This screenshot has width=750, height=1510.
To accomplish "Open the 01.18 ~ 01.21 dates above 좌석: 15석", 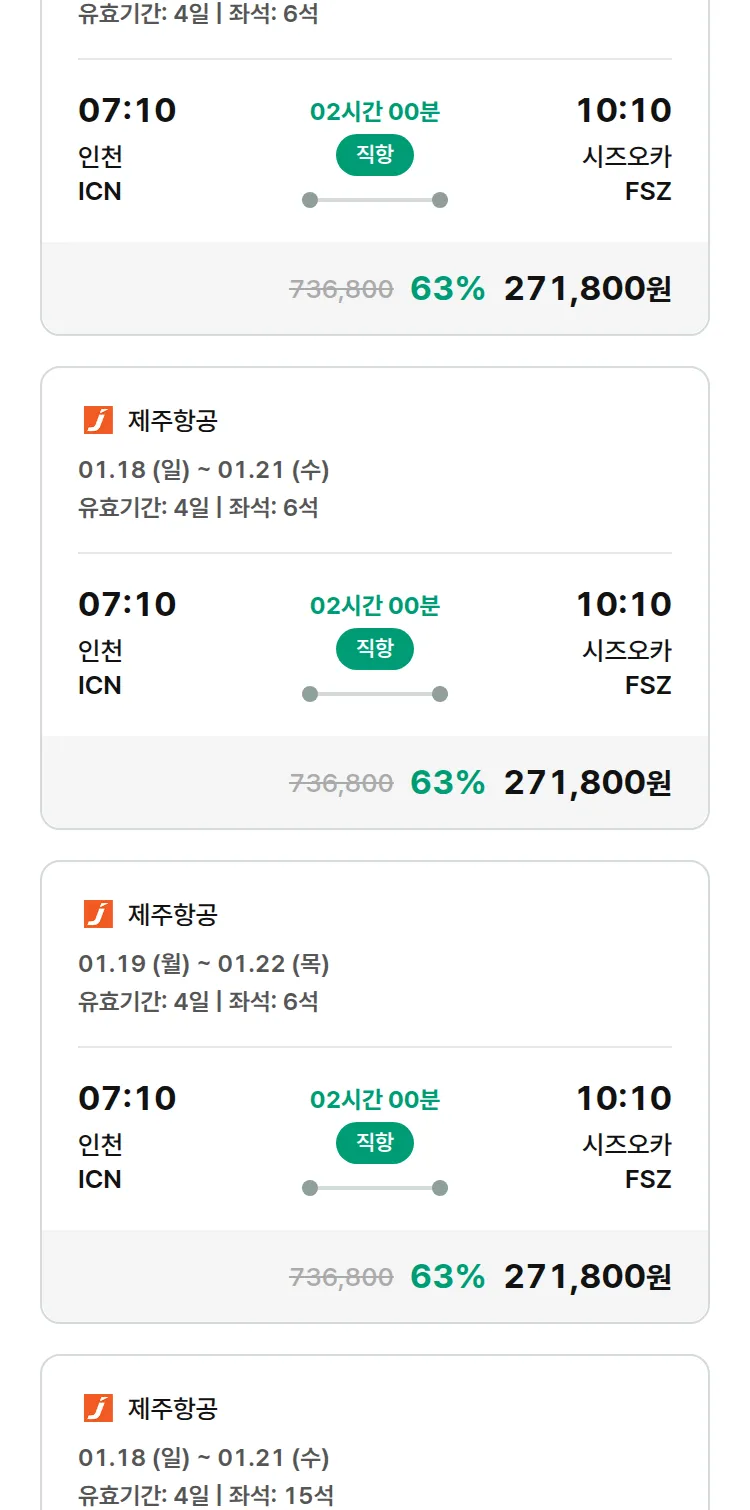I will (203, 1458).
